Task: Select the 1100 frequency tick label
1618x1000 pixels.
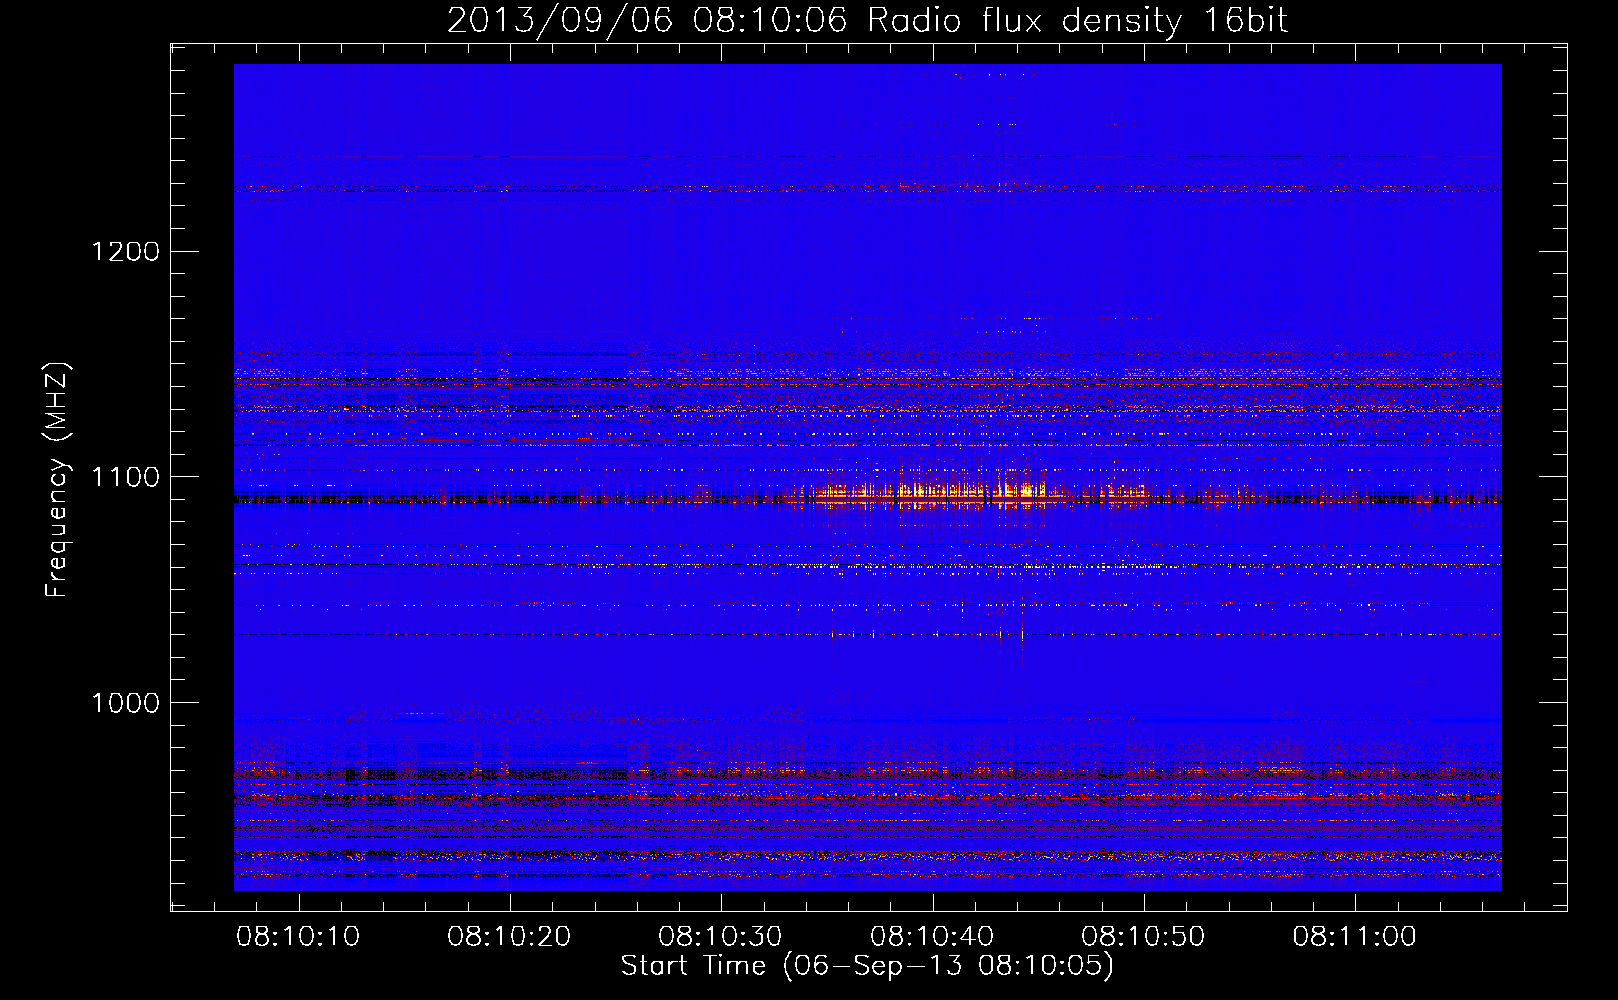Action: [125, 477]
